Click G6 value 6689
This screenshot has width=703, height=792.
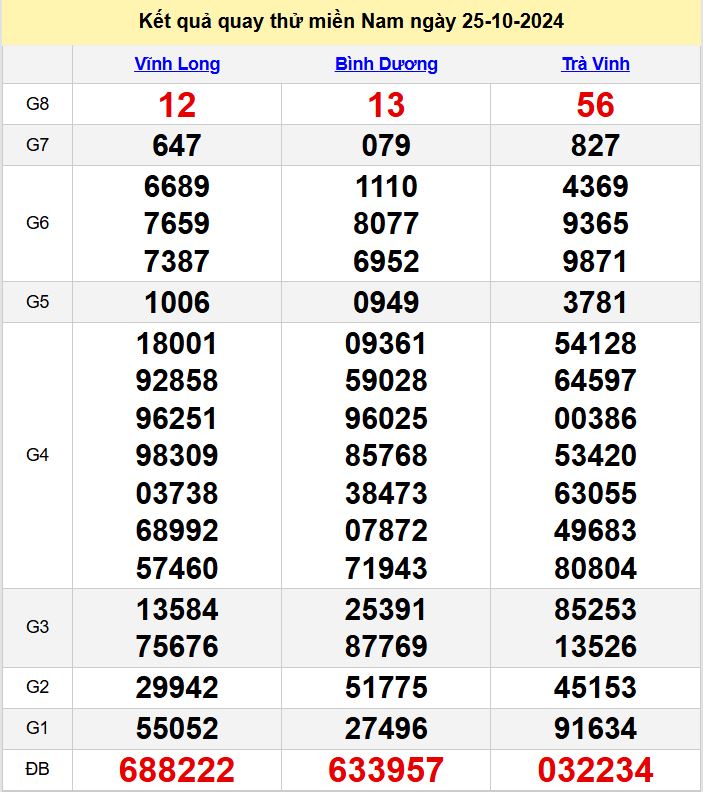click(x=177, y=186)
